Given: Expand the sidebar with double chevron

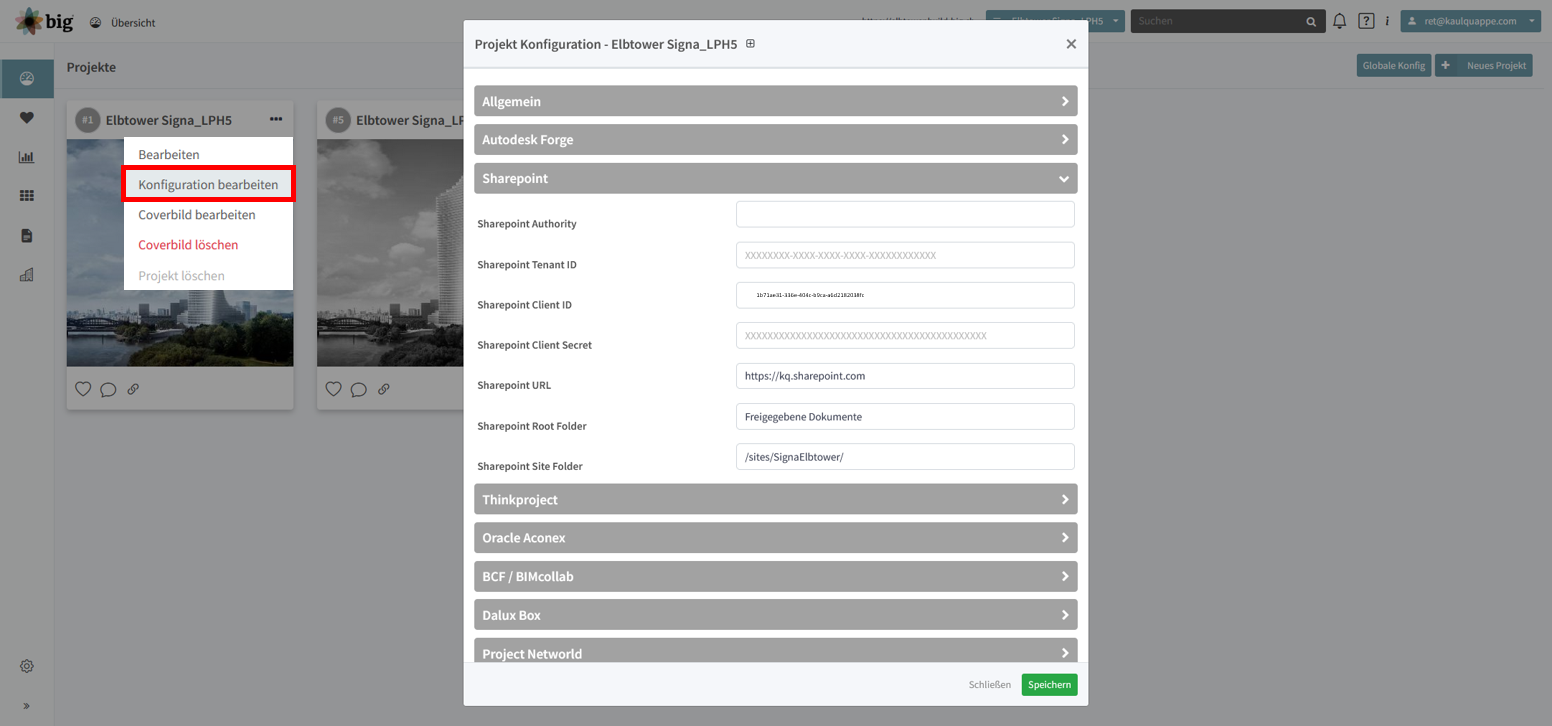Looking at the screenshot, I should coord(27,706).
